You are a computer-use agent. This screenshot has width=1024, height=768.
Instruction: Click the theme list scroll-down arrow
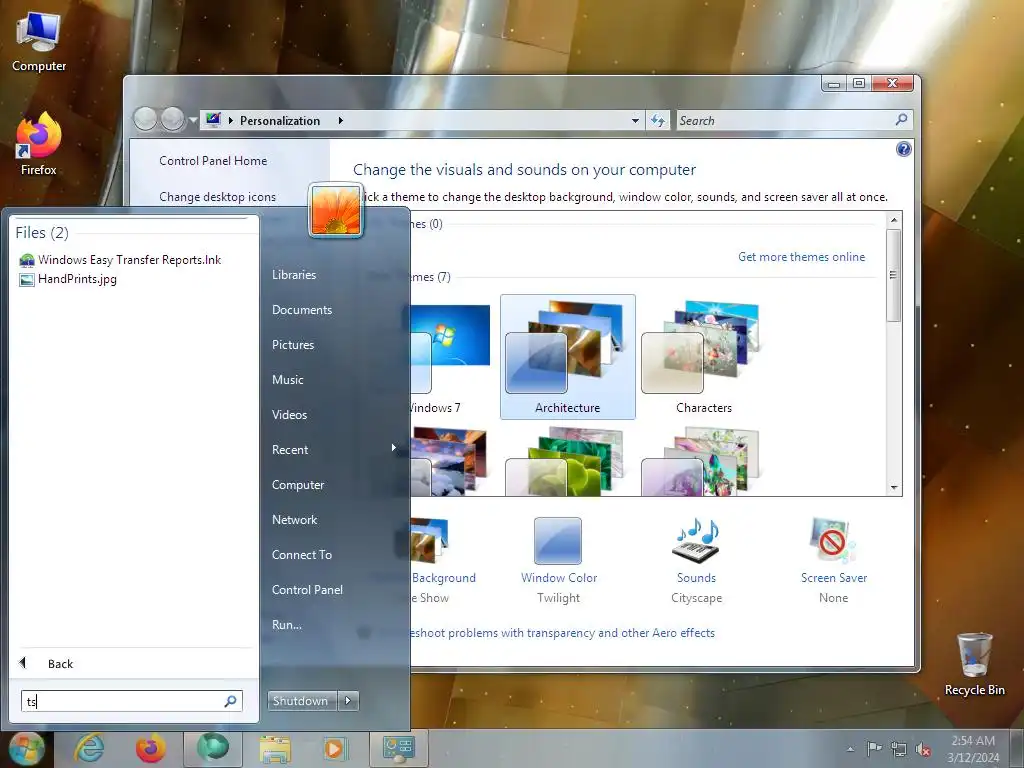pyautogui.click(x=894, y=488)
